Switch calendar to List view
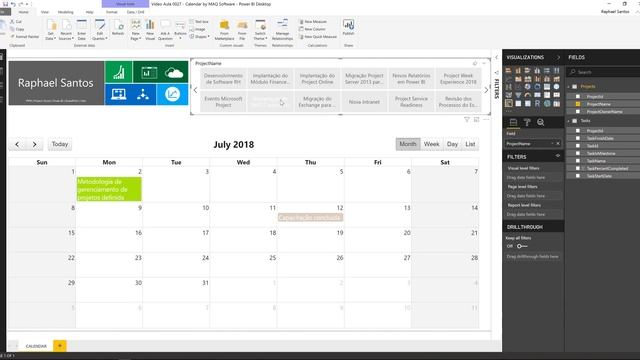This screenshot has height=360, width=640. (470, 144)
